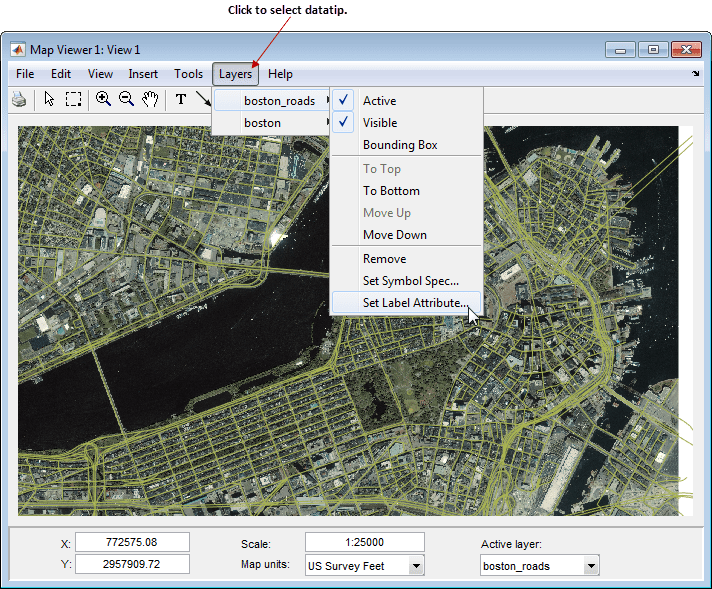Toggle the Active check for boston_roads
The width and height of the screenshot is (712, 589).
click(379, 101)
